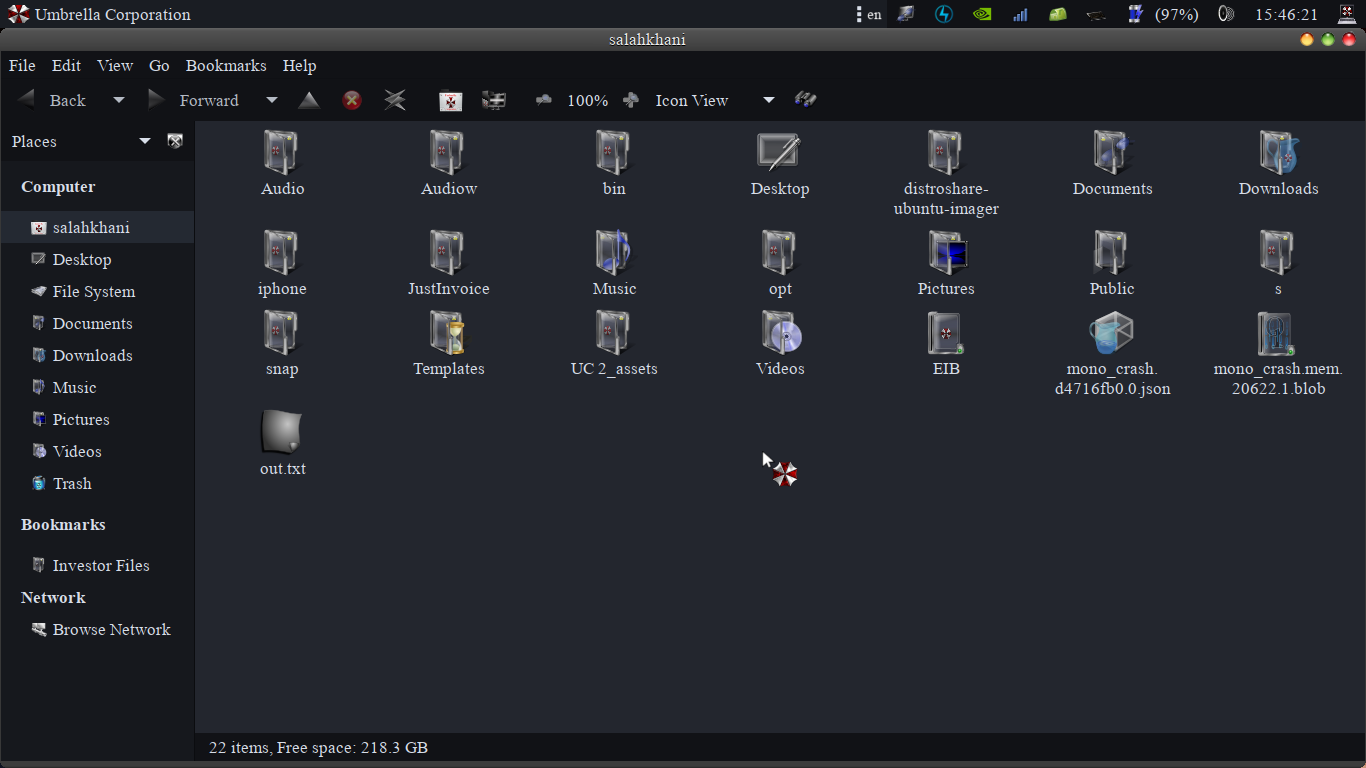Select the out.txt file
The image size is (1366, 768).
282,444
